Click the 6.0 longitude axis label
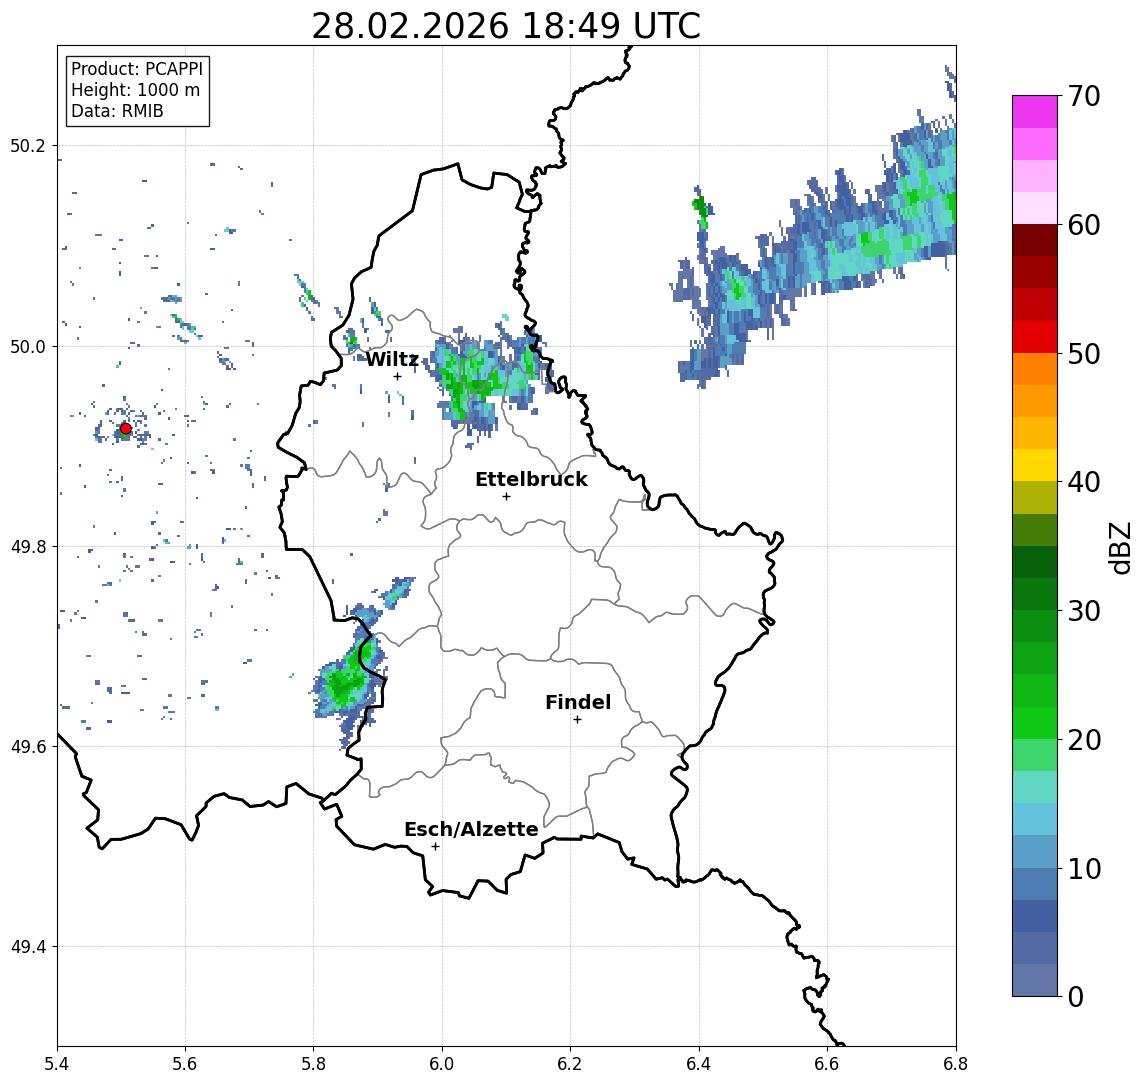Viewport: 1145px width, 1084px height. pyautogui.click(x=442, y=1064)
